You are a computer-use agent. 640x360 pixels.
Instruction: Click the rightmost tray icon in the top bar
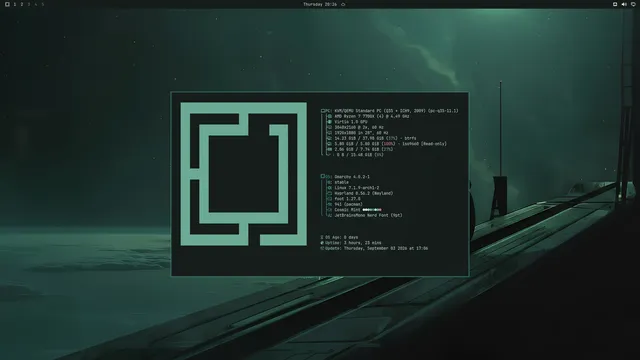point(633,4)
